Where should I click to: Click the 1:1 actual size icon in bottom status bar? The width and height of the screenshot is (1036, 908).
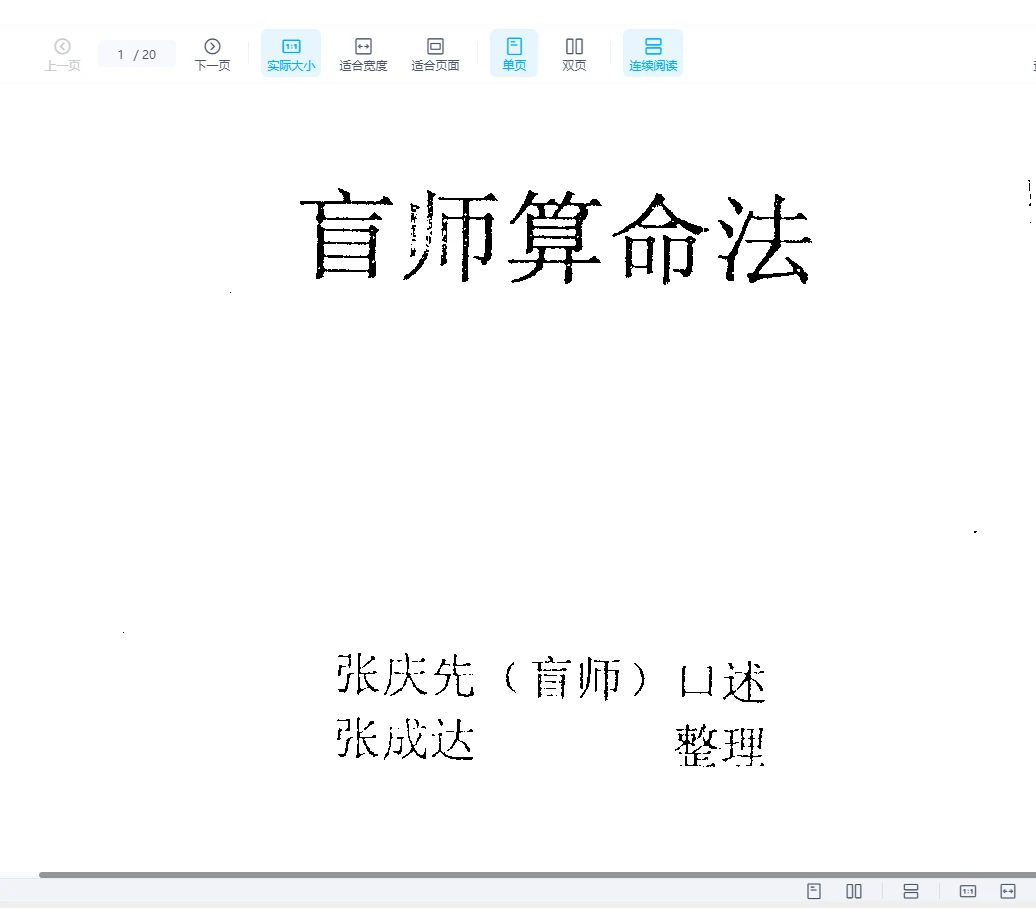coord(968,891)
